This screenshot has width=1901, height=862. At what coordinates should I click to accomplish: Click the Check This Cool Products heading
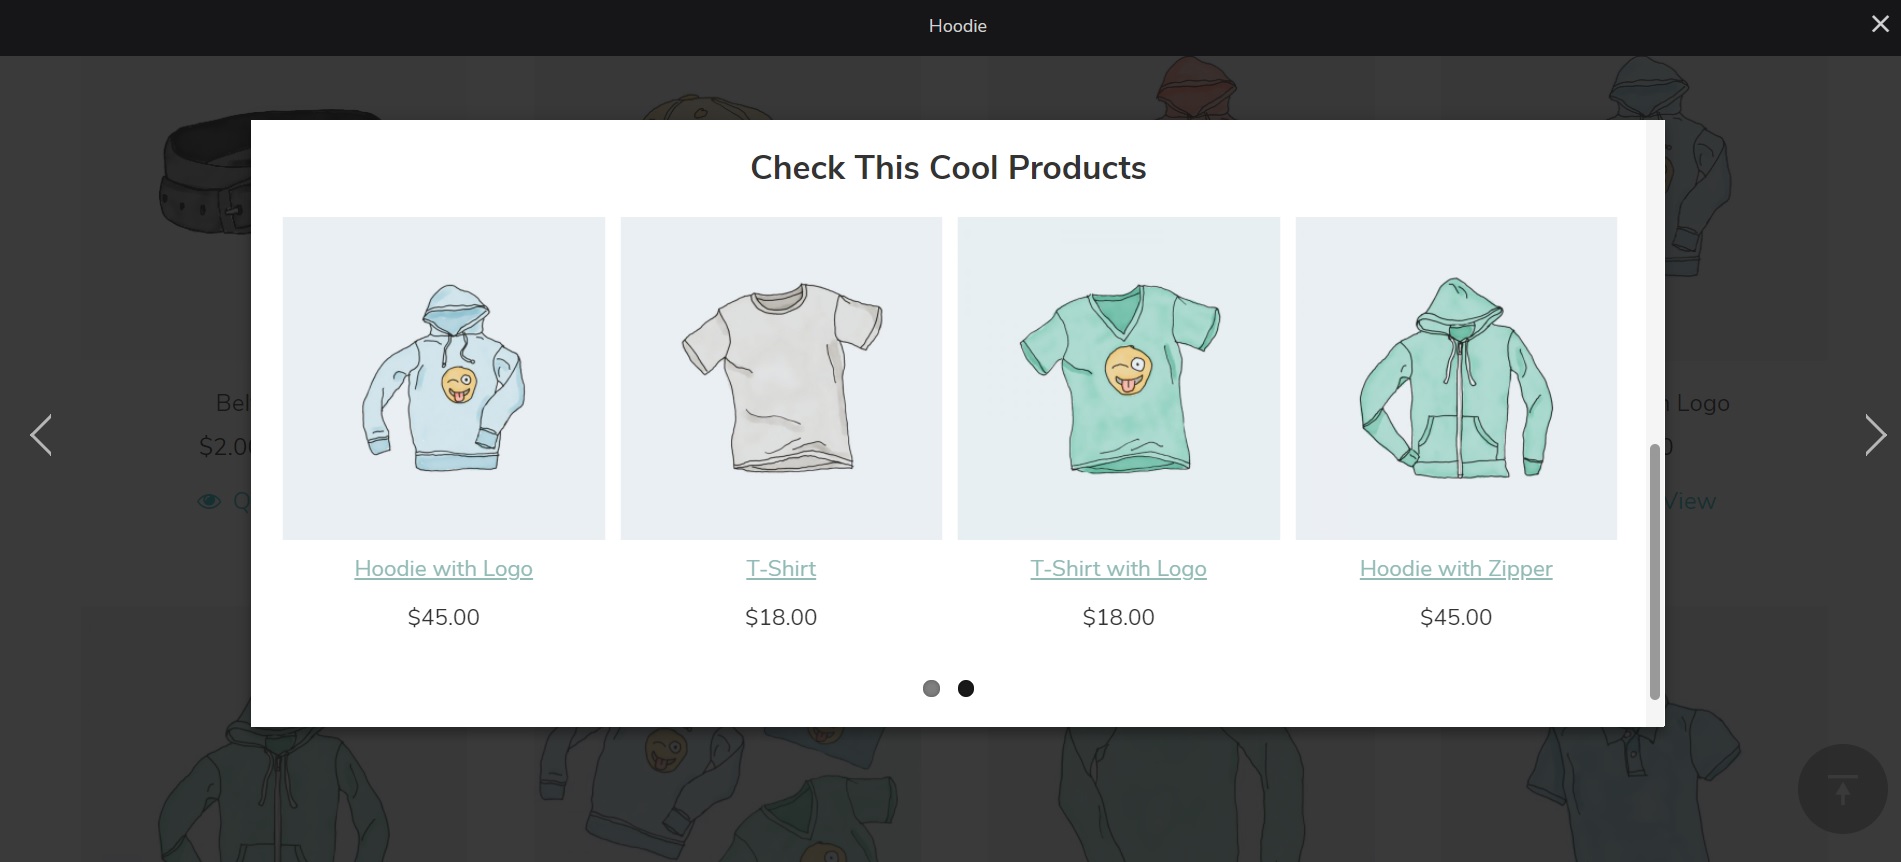948,167
